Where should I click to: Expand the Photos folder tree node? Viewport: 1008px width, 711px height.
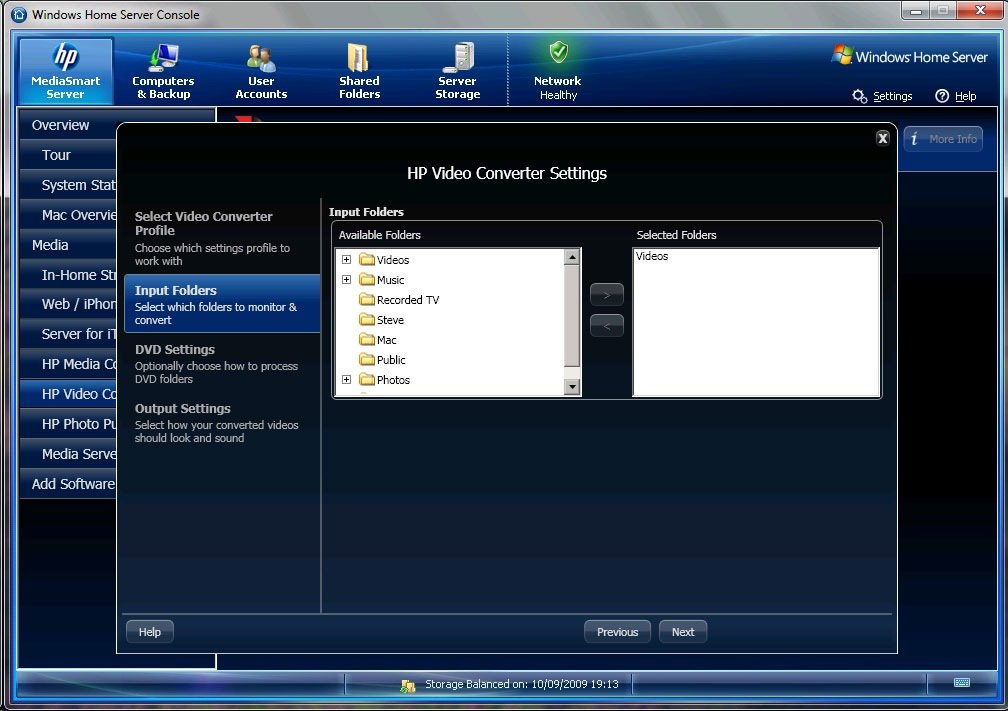point(346,379)
